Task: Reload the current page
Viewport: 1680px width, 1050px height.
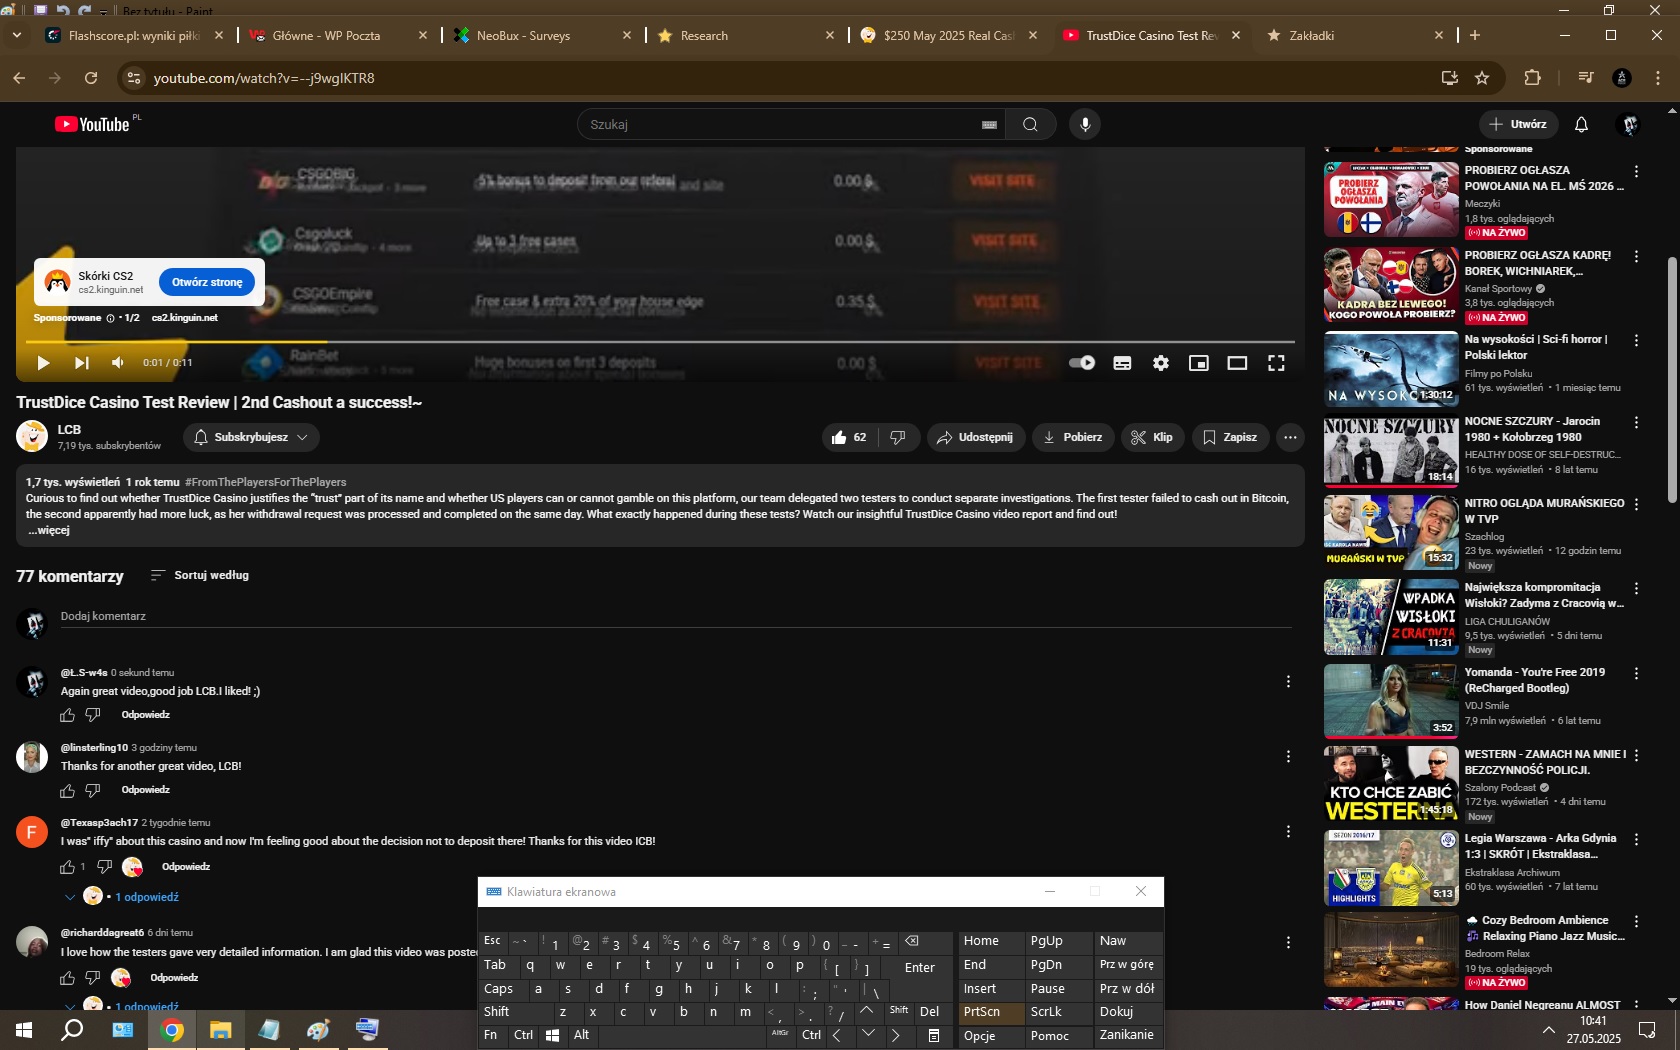Action: (x=91, y=78)
